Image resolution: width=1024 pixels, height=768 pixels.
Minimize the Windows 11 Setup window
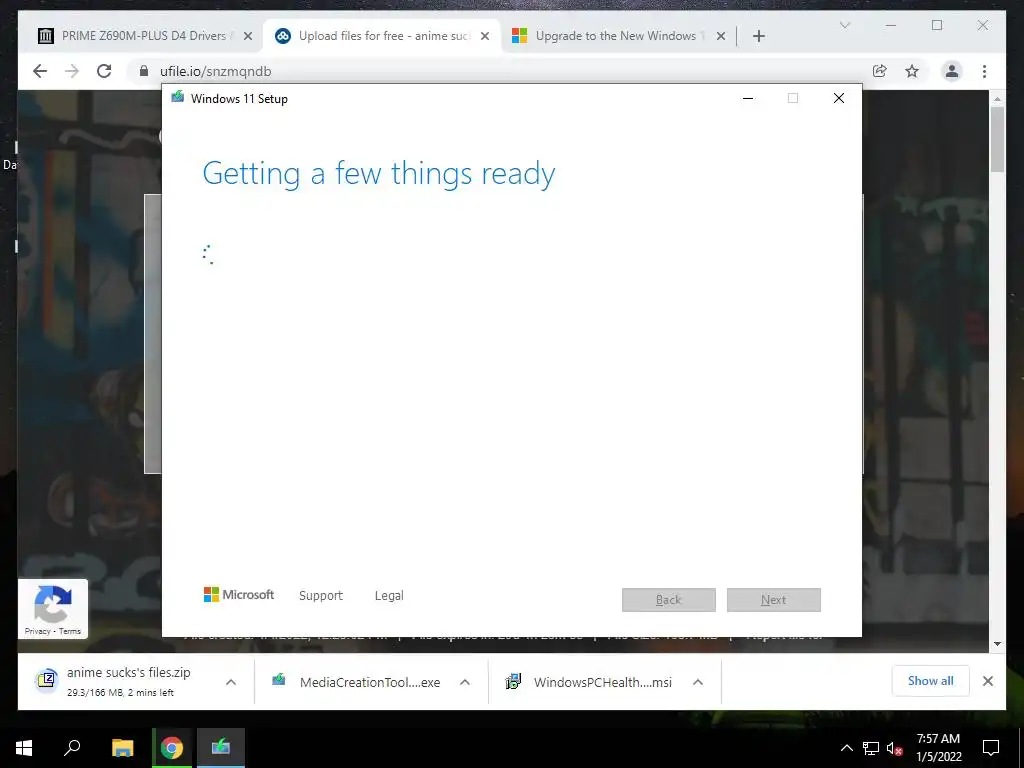pos(748,98)
